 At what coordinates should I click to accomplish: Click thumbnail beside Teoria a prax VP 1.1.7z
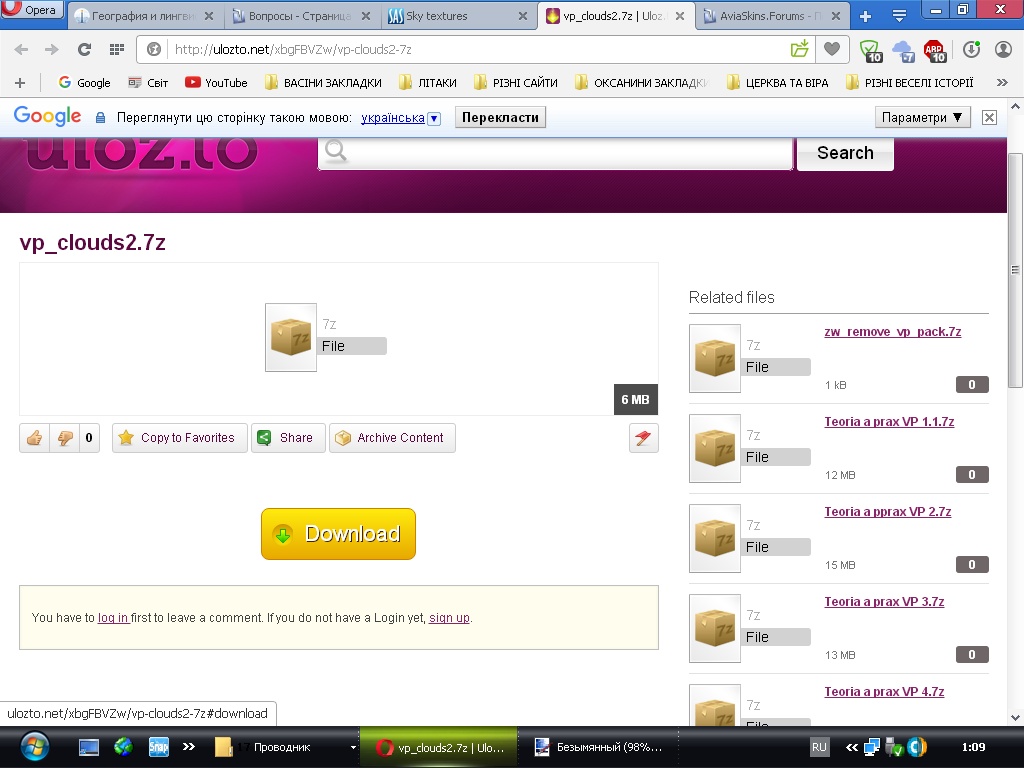coord(714,449)
